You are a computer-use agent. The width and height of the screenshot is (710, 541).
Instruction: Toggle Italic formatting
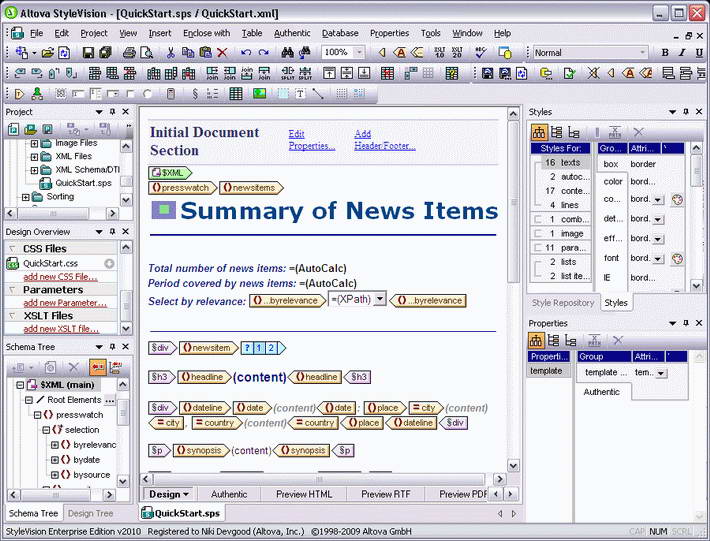click(x=682, y=53)
